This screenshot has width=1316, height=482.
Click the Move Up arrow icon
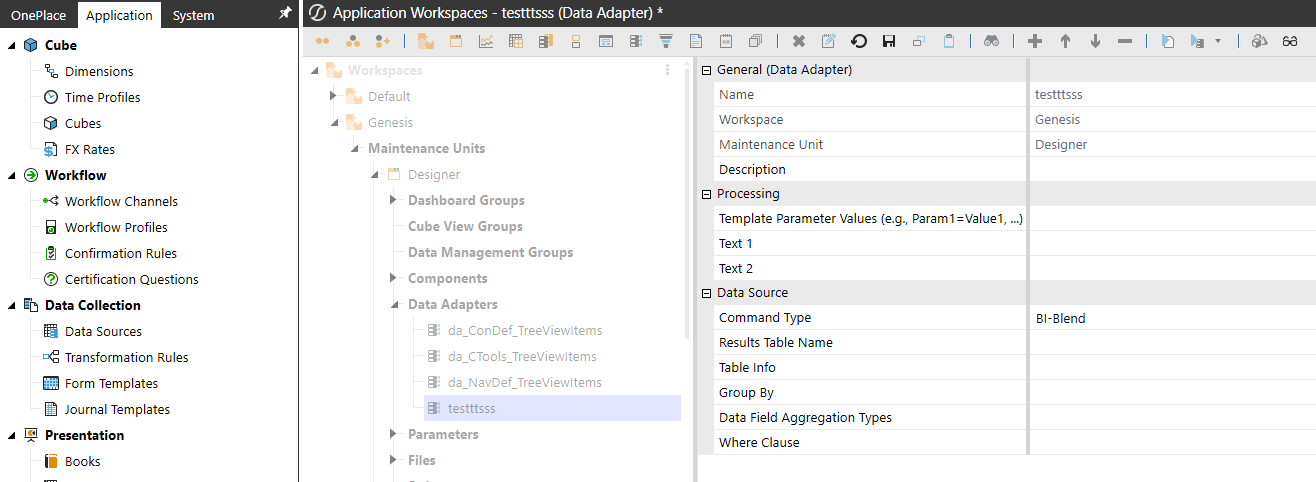(1065, 41)
